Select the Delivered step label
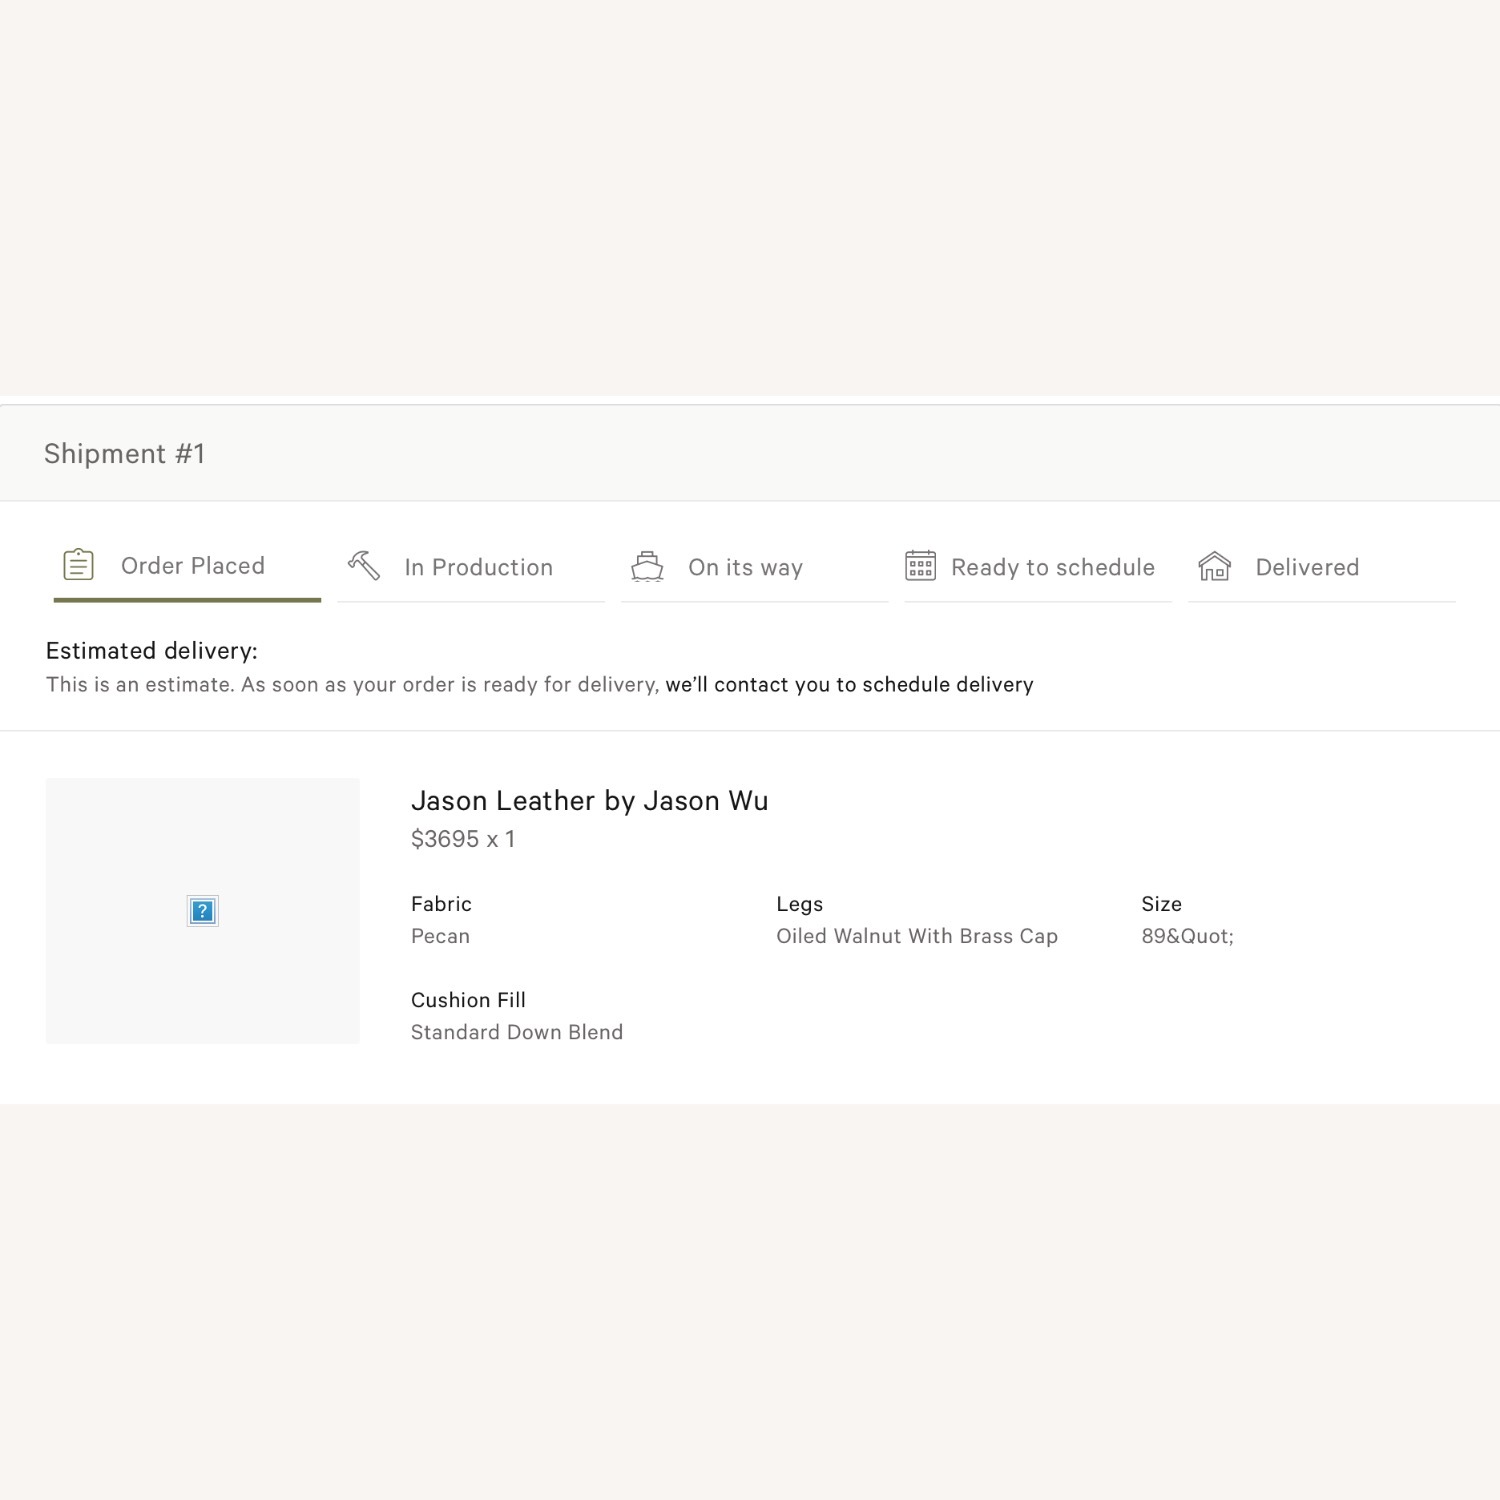 (1307, 568)
